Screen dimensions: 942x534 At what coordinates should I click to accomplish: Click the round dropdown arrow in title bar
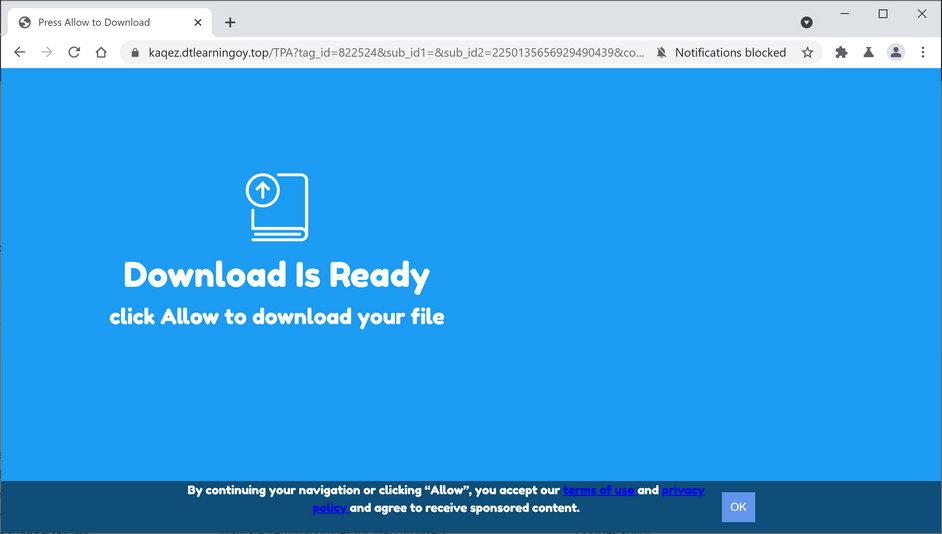tap(806, 22)
